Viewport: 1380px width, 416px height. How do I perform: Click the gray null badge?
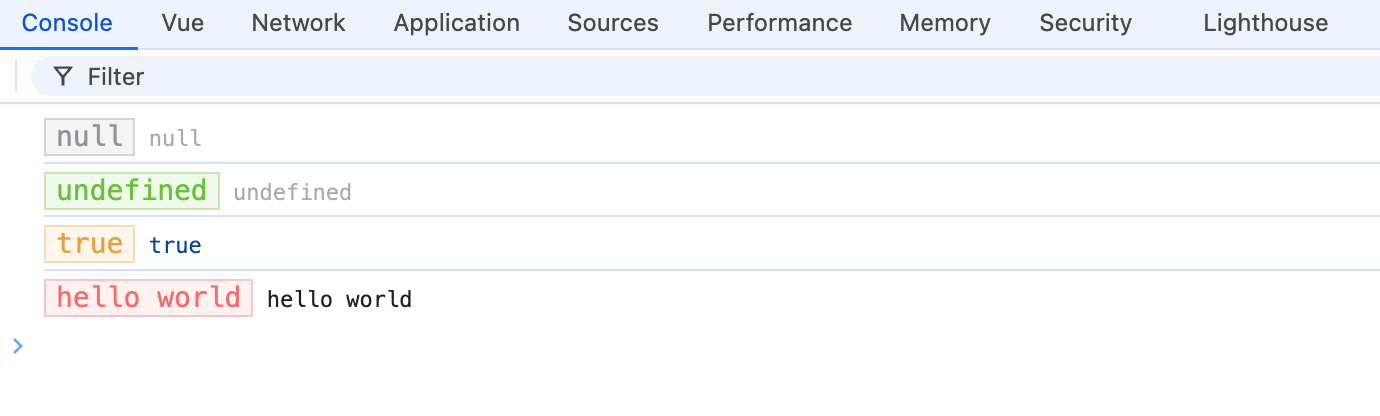[x=90, y=137]
